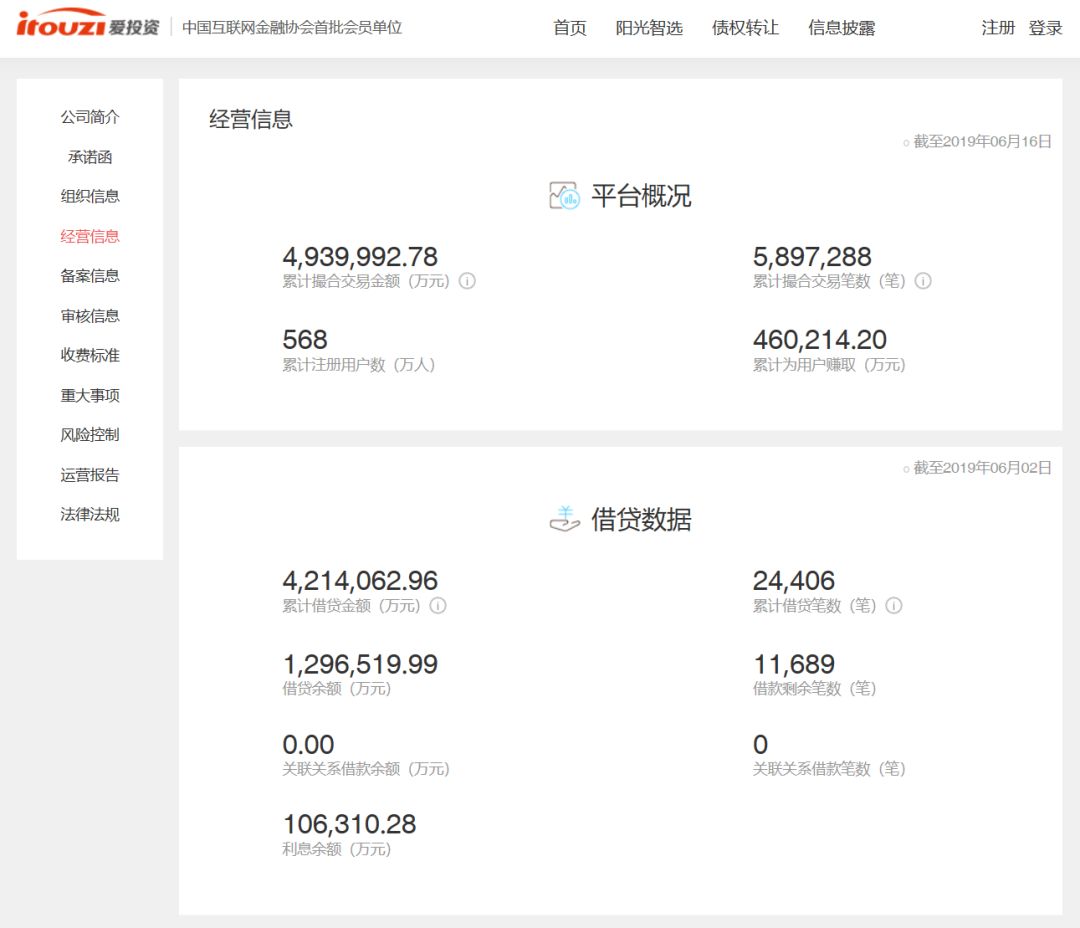Click info icon beside 累计撮合交易笔数
The image size is (1080, 928).
click(923, 281)
